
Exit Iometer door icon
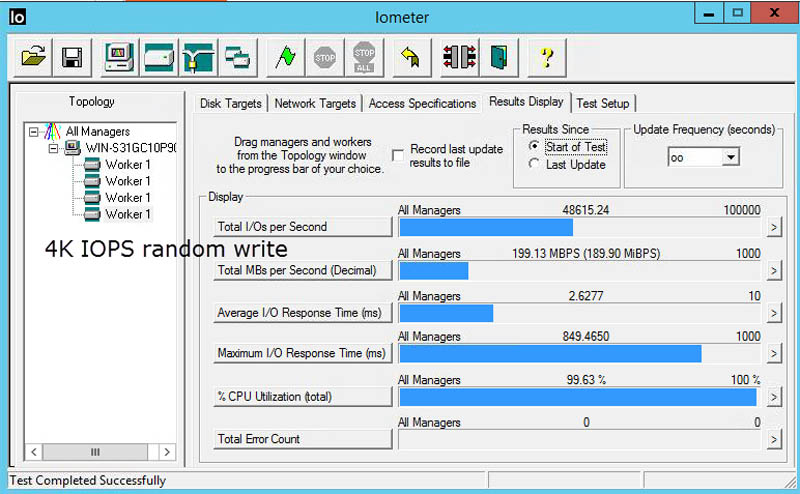click(498, 57)
